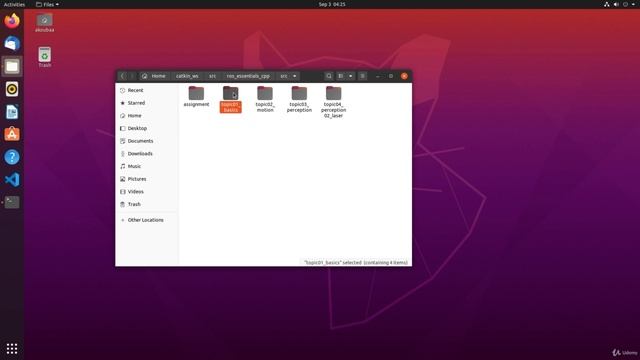
Task: Open Help from the dock
Action: [x=12, y=157]
